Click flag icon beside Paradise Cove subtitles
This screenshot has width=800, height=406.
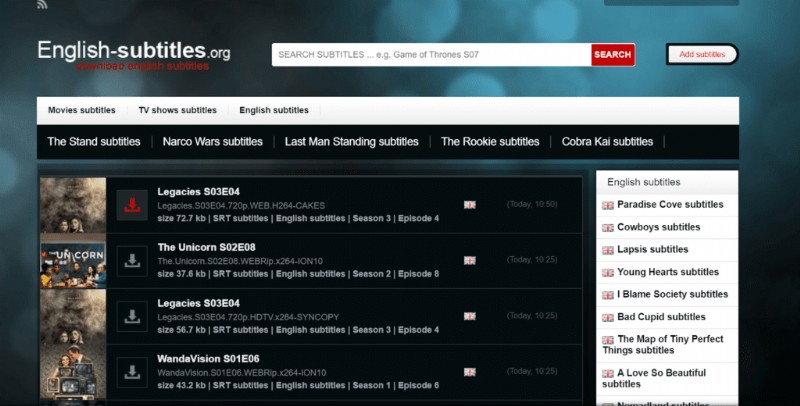pyautogui.click(x=608, y=206)
